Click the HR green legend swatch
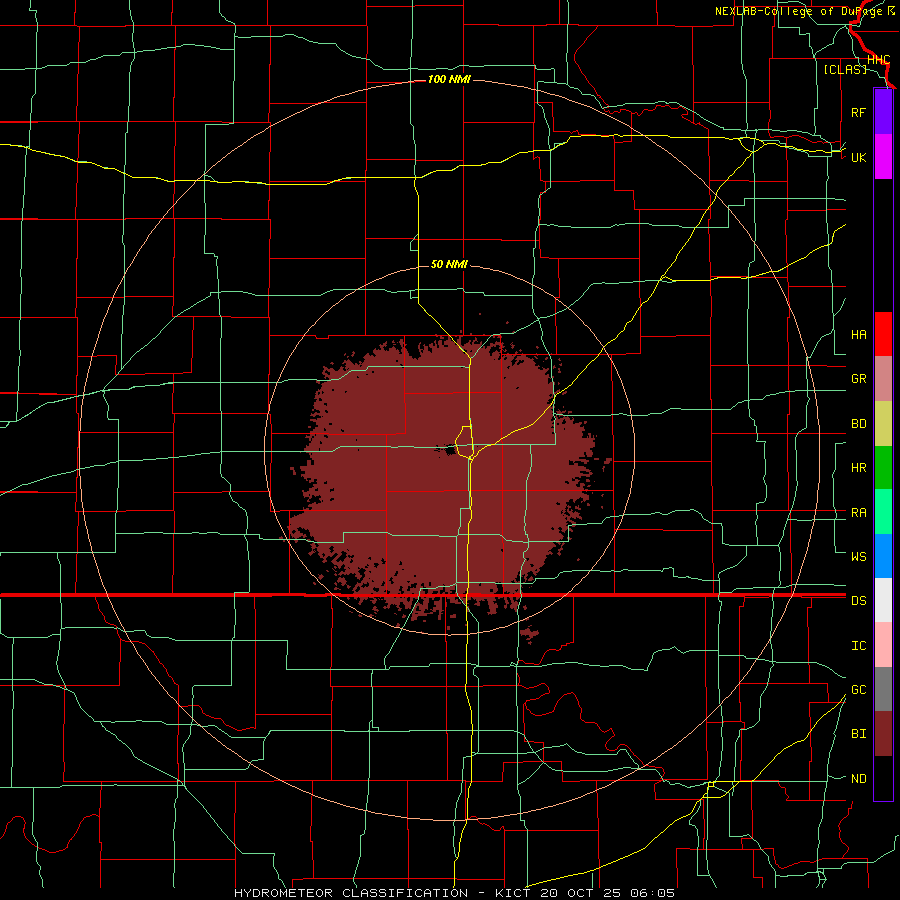This screenshot has height=900, width=900. (x=883, y=468)
